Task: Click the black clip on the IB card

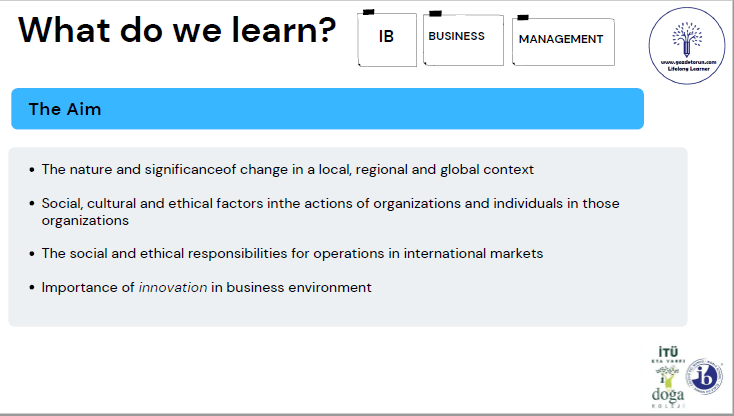Action: tap(368, 13)
